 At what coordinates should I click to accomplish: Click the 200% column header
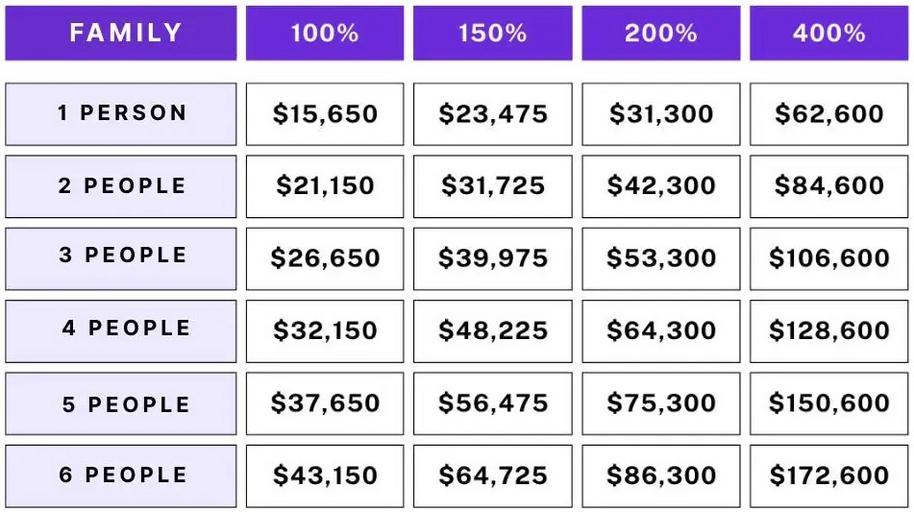point(661,33)
